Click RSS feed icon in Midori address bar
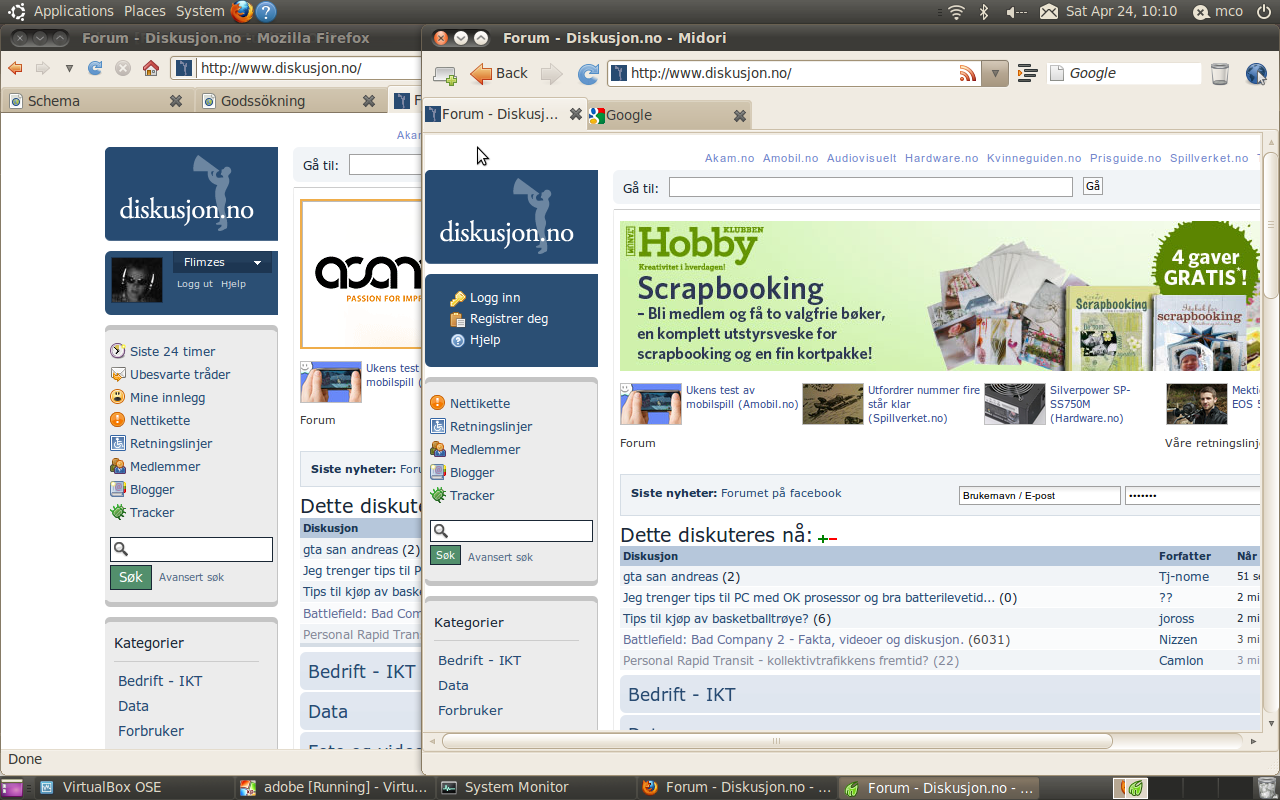This screenshot has width=1280, height=800. 967,73
